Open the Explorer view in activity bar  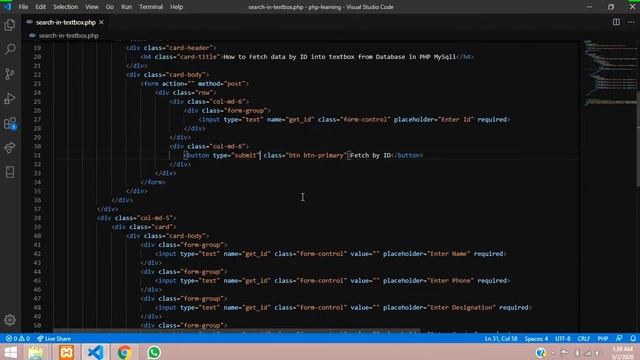pos(10,25)
